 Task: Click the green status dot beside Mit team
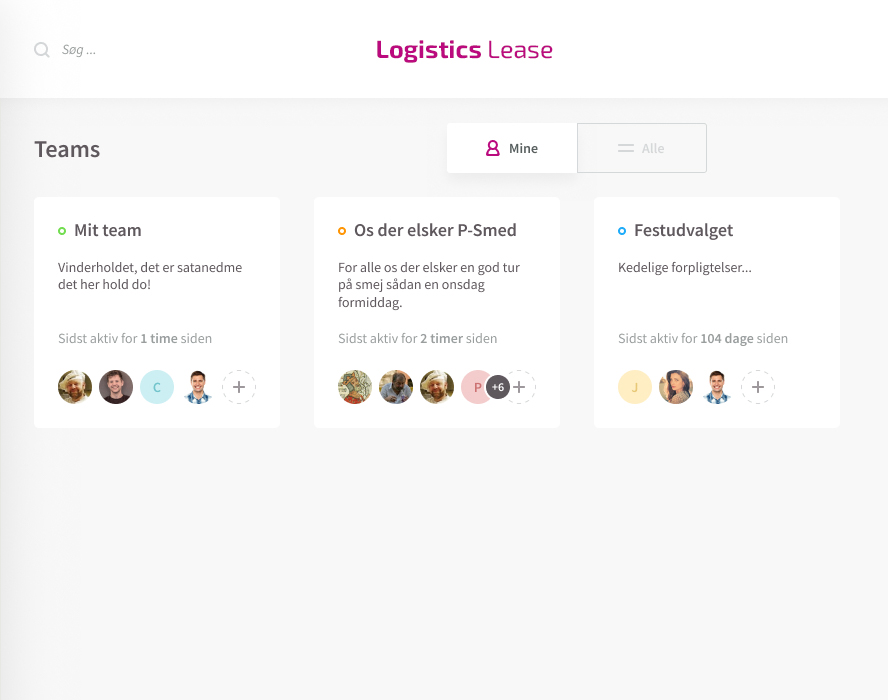(62, 231)
